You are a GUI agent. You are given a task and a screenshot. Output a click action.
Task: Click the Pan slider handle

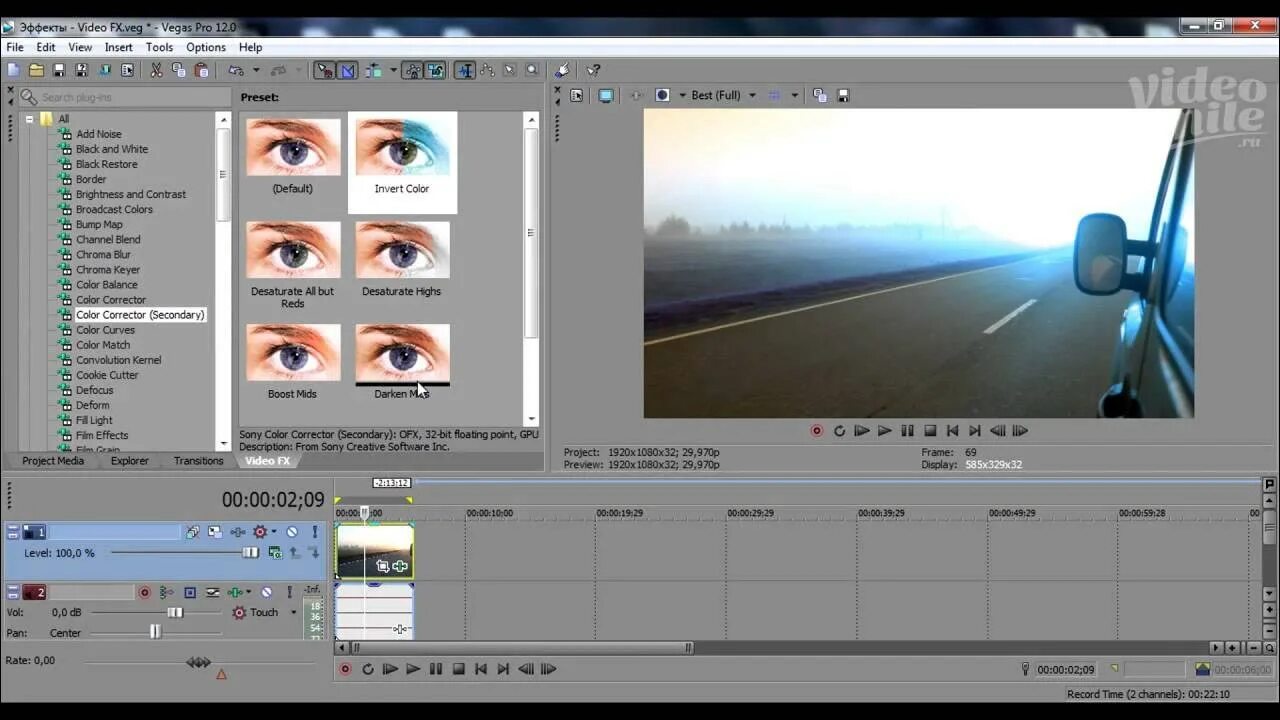(155, 632)
